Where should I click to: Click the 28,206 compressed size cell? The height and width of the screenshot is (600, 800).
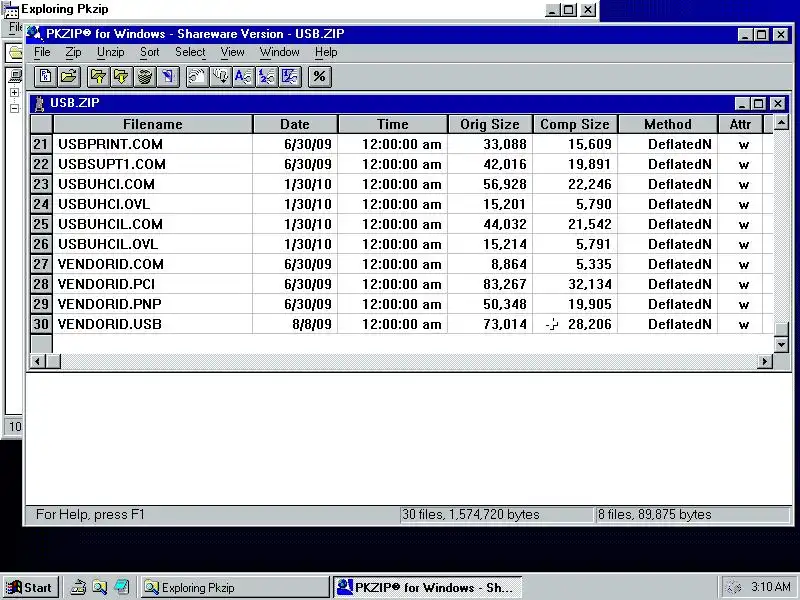pos(575,324)
